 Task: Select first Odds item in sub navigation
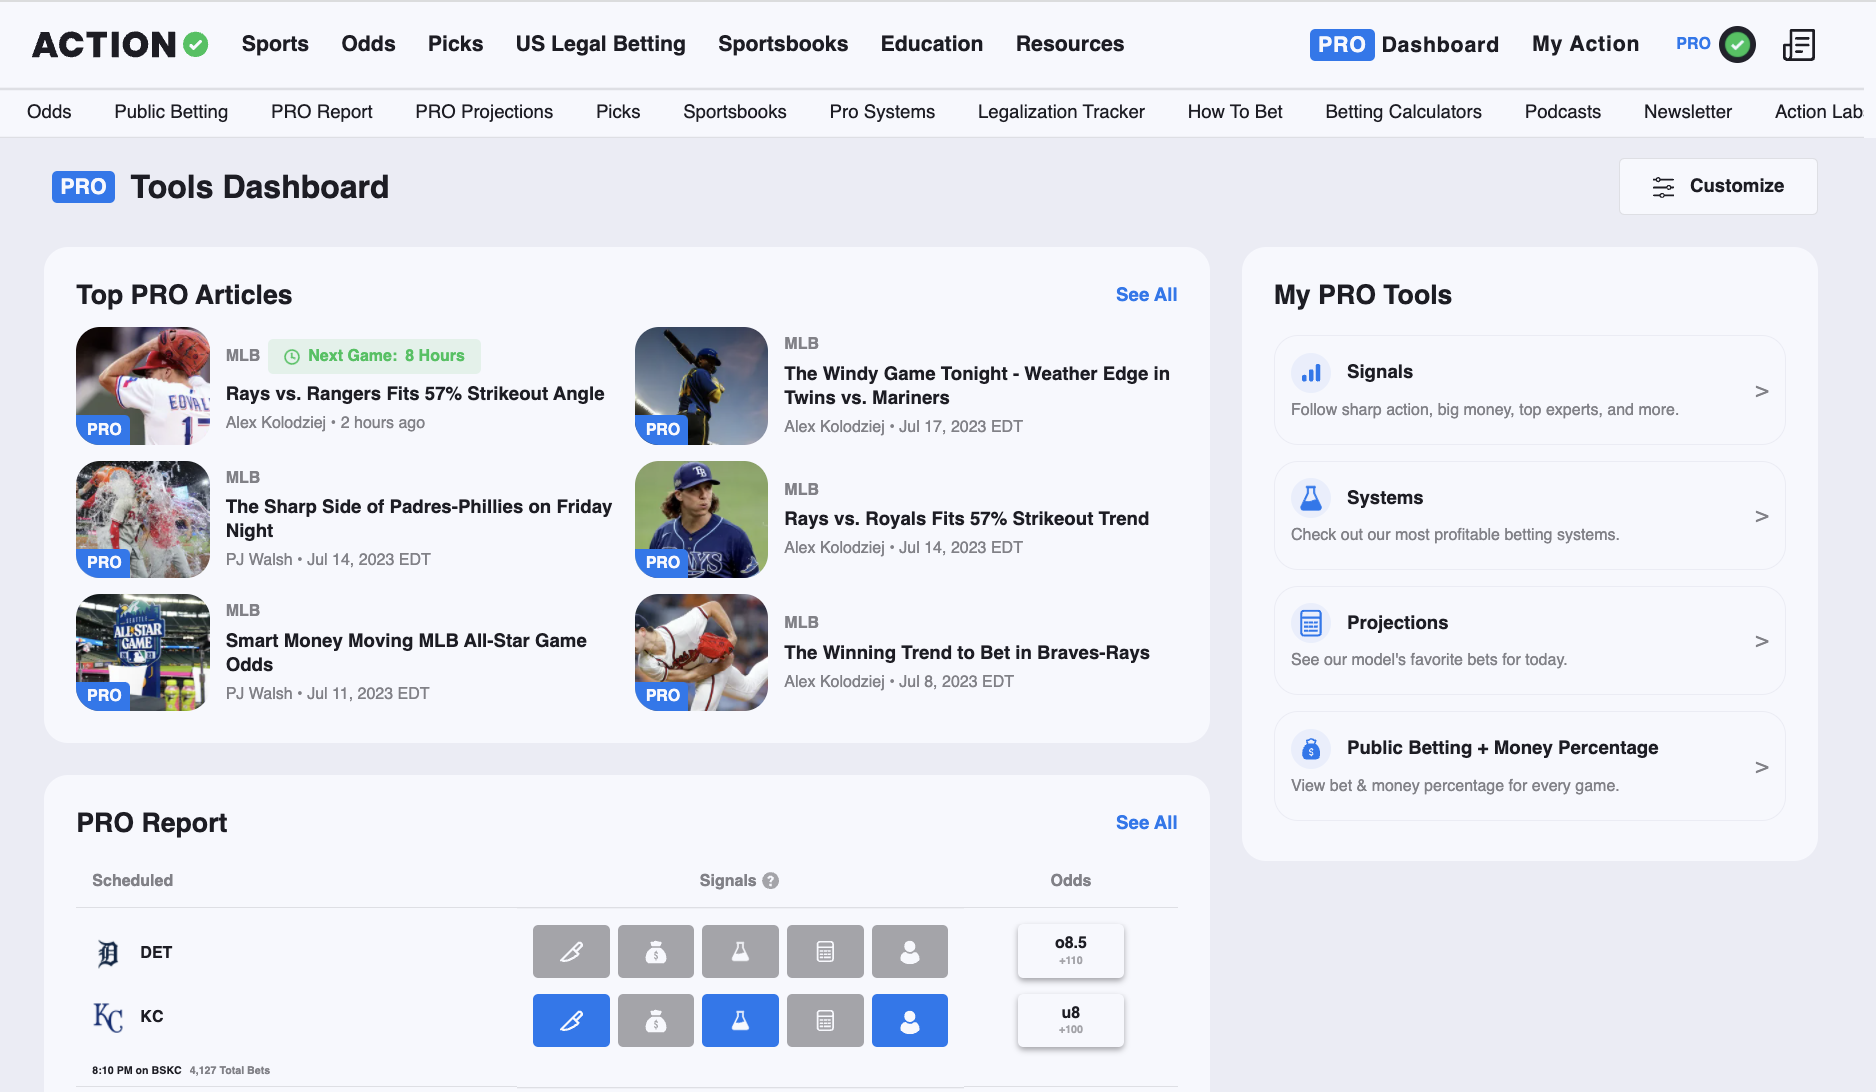point(49,112)
